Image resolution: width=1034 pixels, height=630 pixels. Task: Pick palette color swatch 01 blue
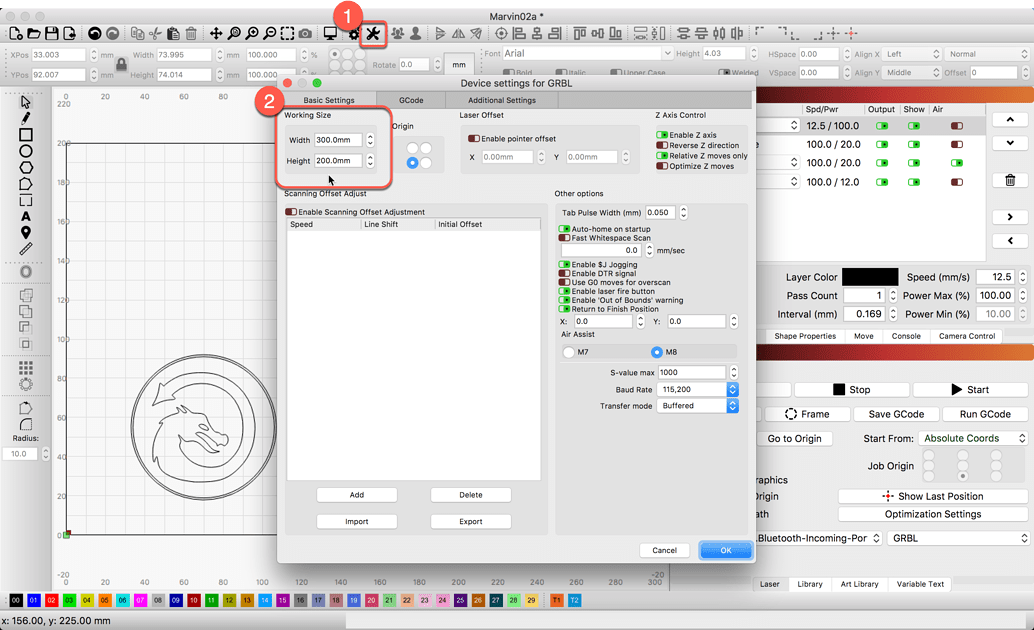(x=34, y=600)
